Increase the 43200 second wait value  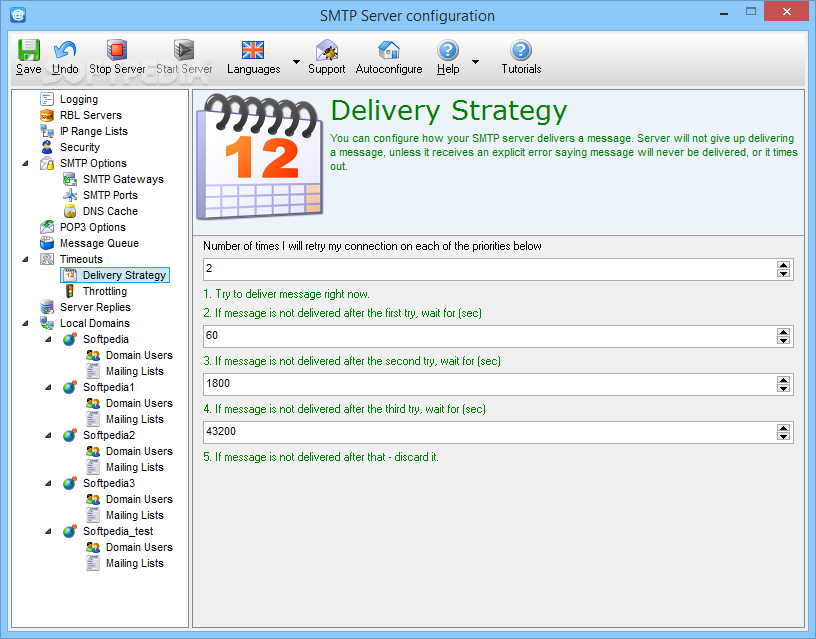[x=783, y=428]
